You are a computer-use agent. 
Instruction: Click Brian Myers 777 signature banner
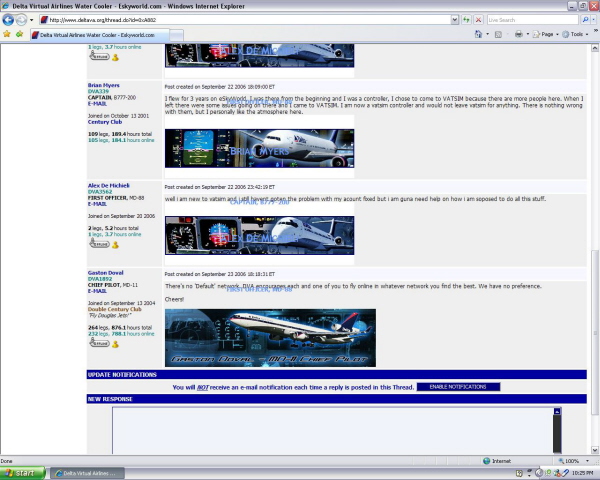point(259,149)
